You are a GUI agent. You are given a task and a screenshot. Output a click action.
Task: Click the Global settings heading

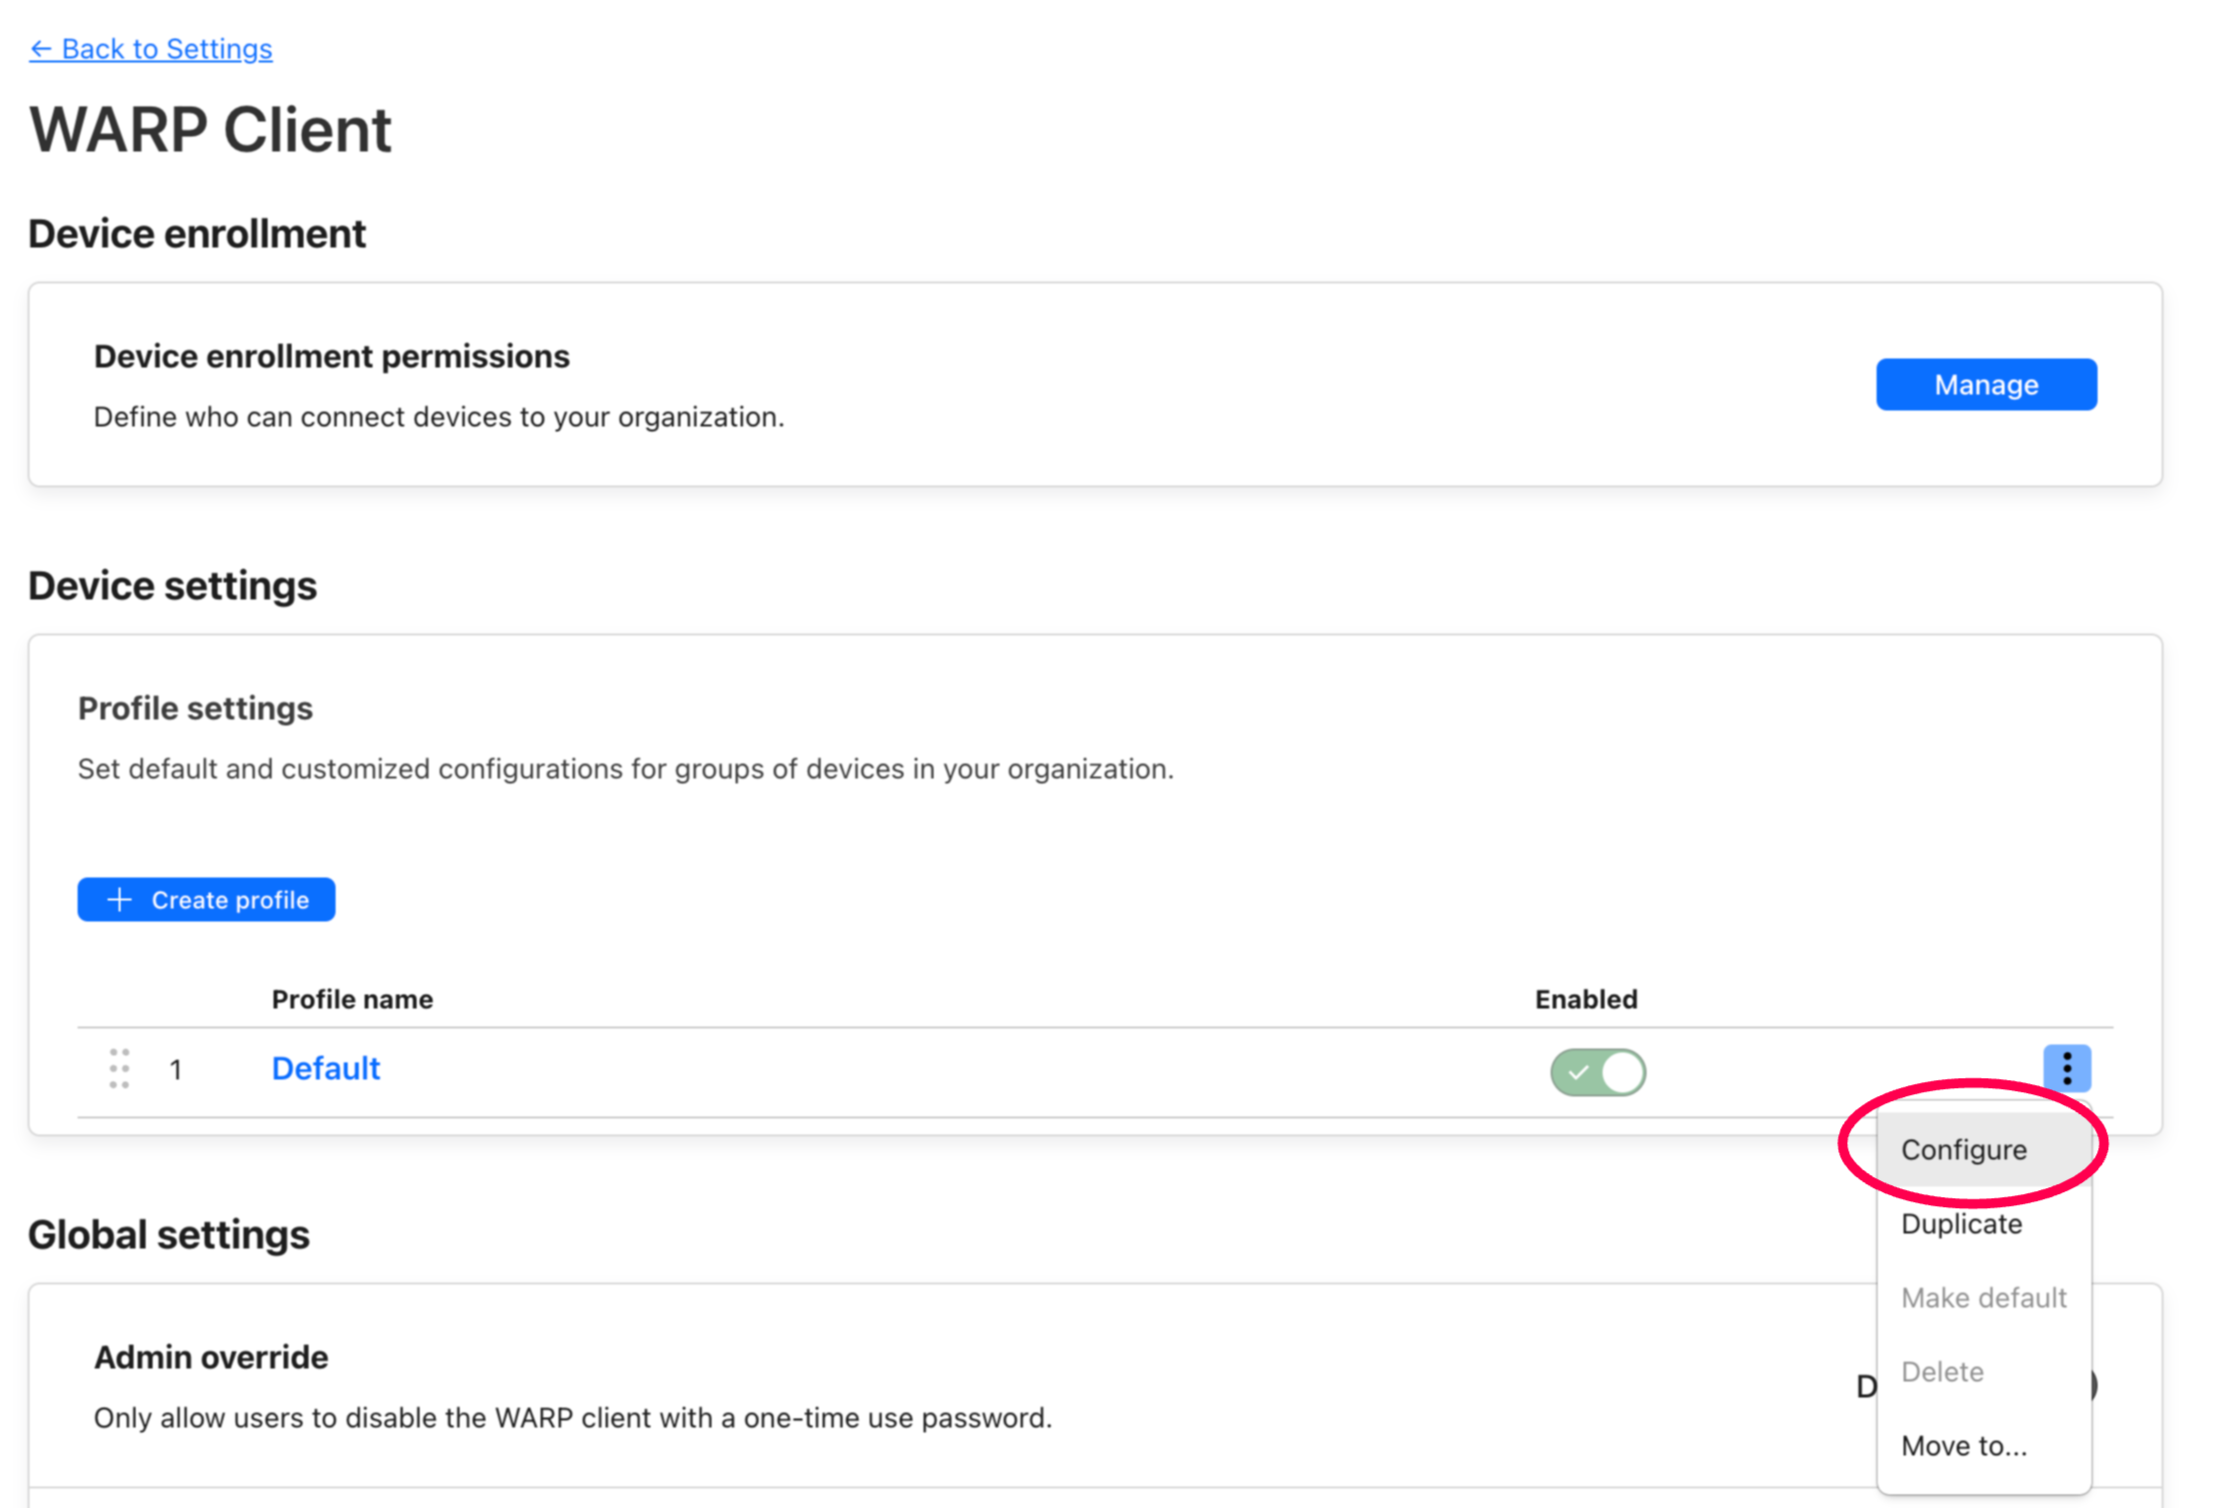coord(169,1235)
